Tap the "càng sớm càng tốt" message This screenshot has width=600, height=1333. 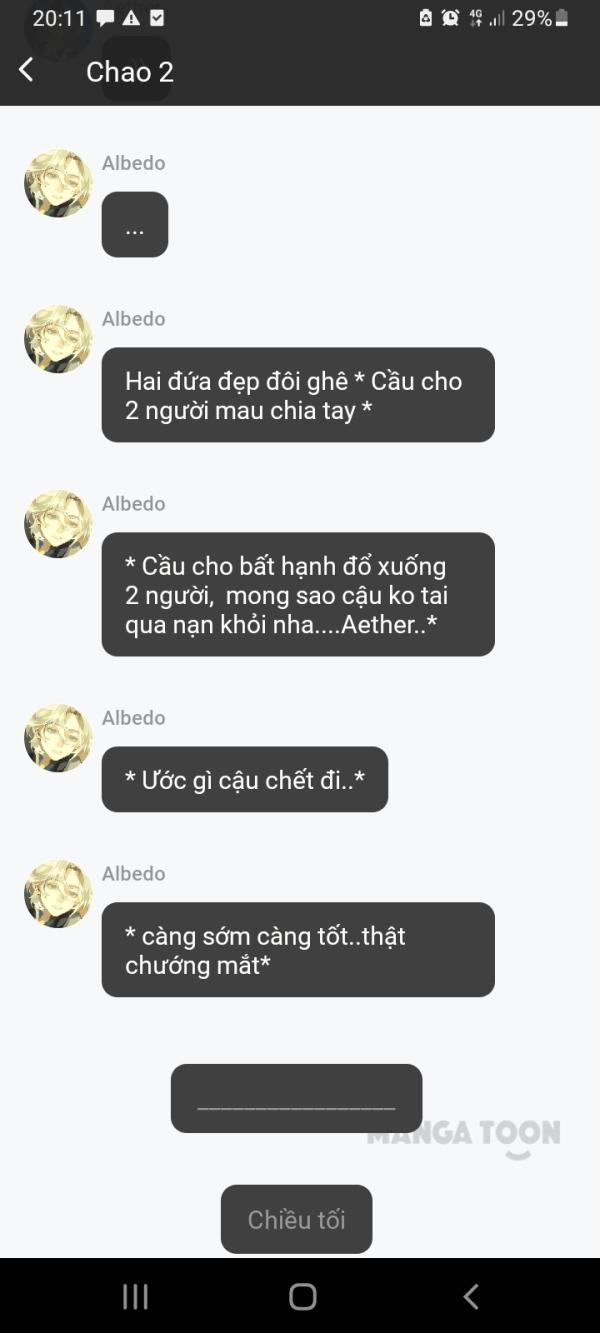tap(298, 950)
